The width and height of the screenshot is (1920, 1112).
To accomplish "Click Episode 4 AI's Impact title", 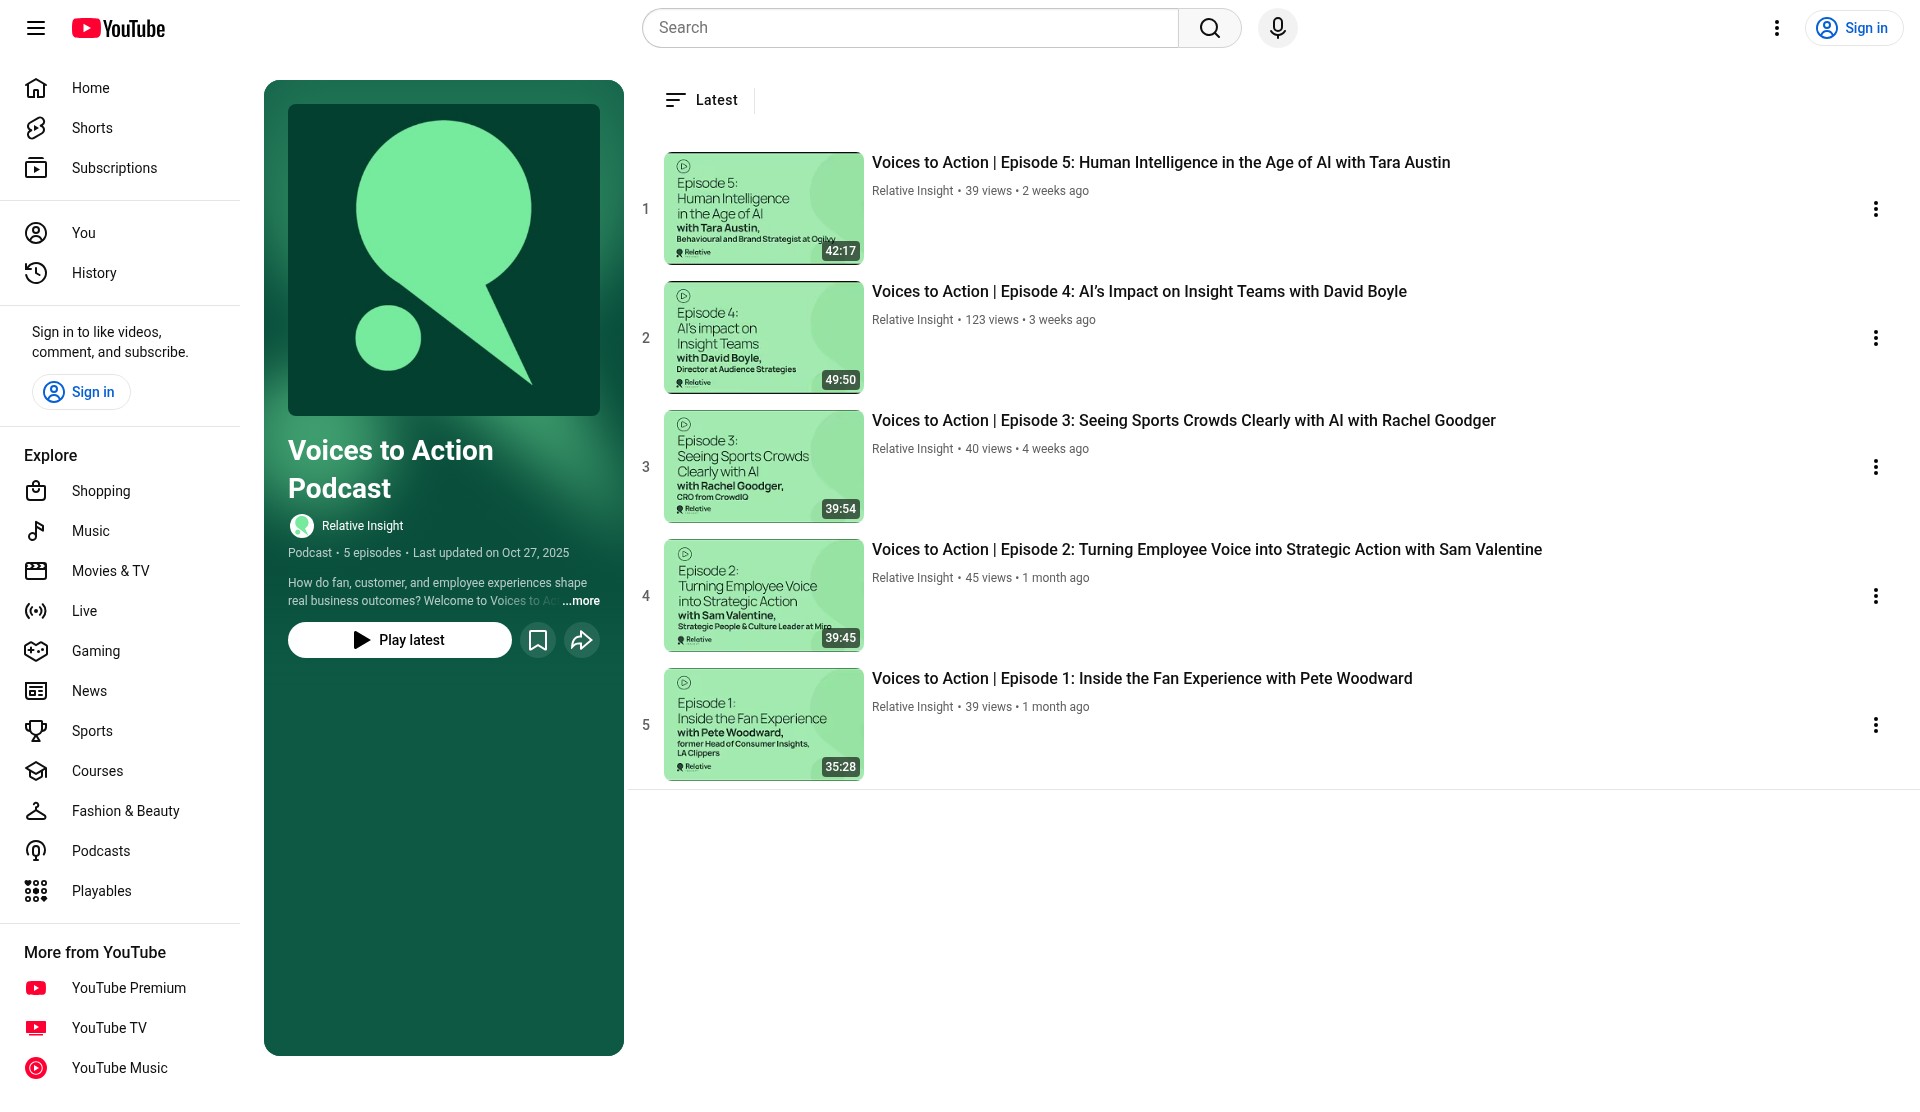I will (1139, 292).
